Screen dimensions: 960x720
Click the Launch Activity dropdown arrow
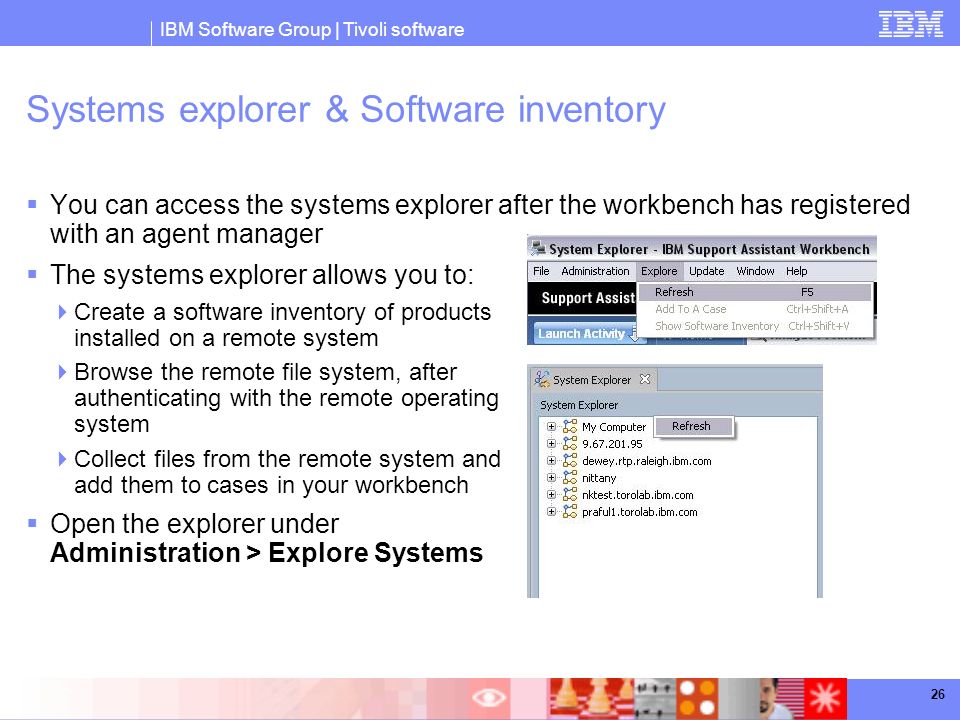click(634, 334)
